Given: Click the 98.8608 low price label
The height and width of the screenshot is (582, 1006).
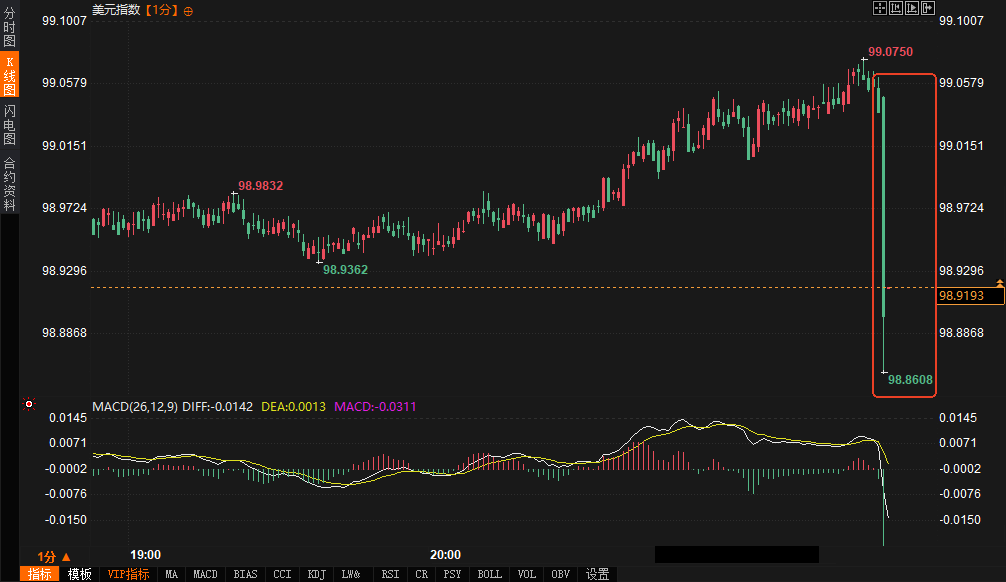Looking at the screenshot, I should (910, 380).
